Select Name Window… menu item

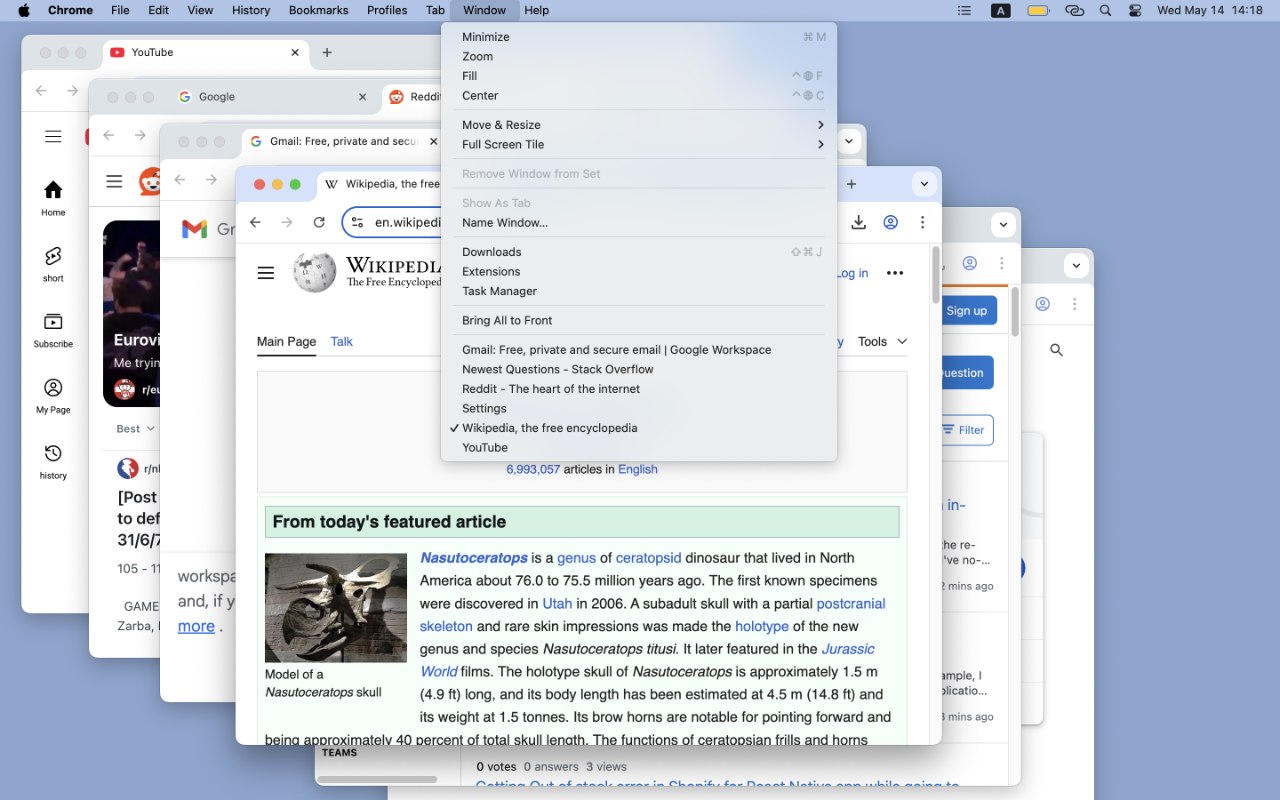pyautogui.click(x=642, y=223)
